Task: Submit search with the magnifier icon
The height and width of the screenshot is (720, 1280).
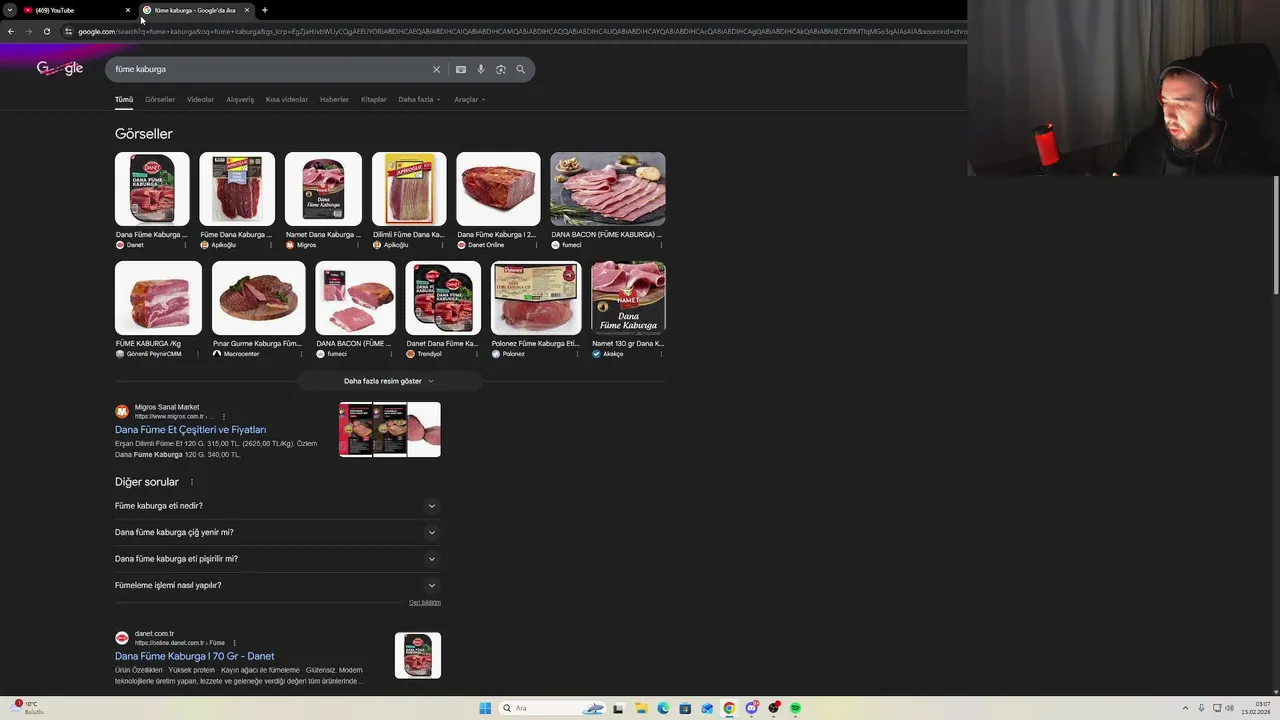Action: tap(521, 69)
